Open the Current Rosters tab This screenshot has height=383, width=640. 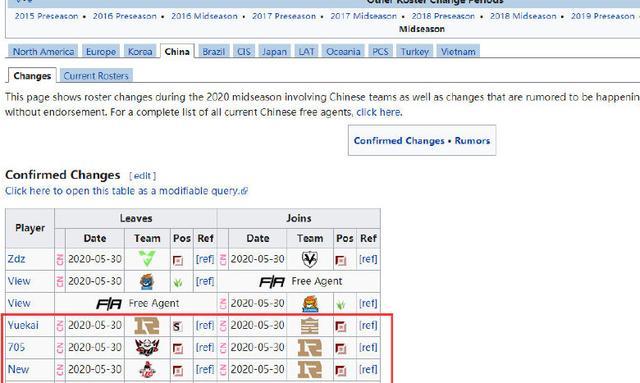click(x=96, y=76)
